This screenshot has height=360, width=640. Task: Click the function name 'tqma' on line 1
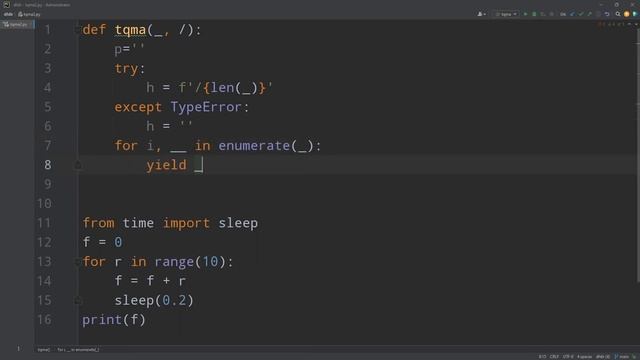130,30
